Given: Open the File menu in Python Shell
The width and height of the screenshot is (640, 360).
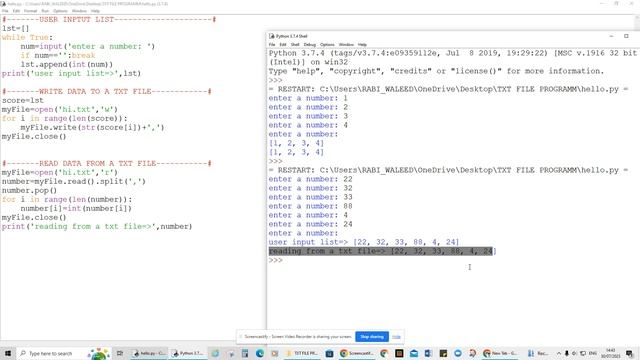Looking at the screenshot, I should [272, 44].
